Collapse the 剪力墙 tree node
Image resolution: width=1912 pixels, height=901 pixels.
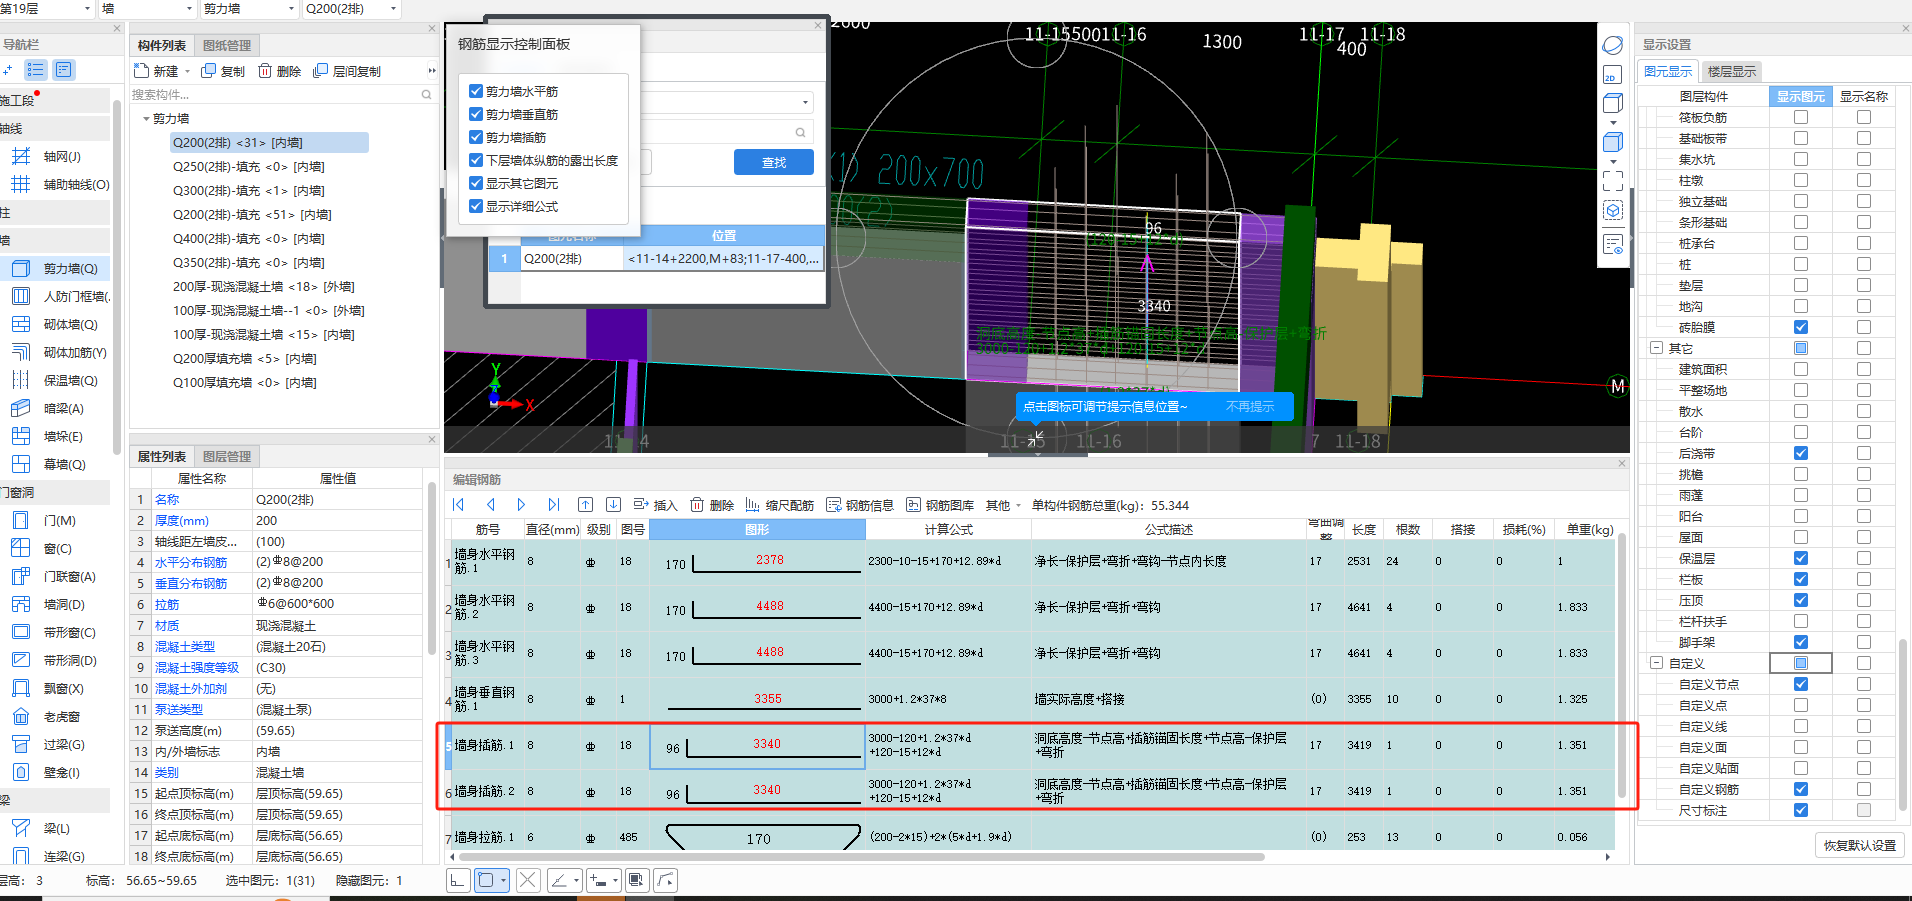point(146,119)
